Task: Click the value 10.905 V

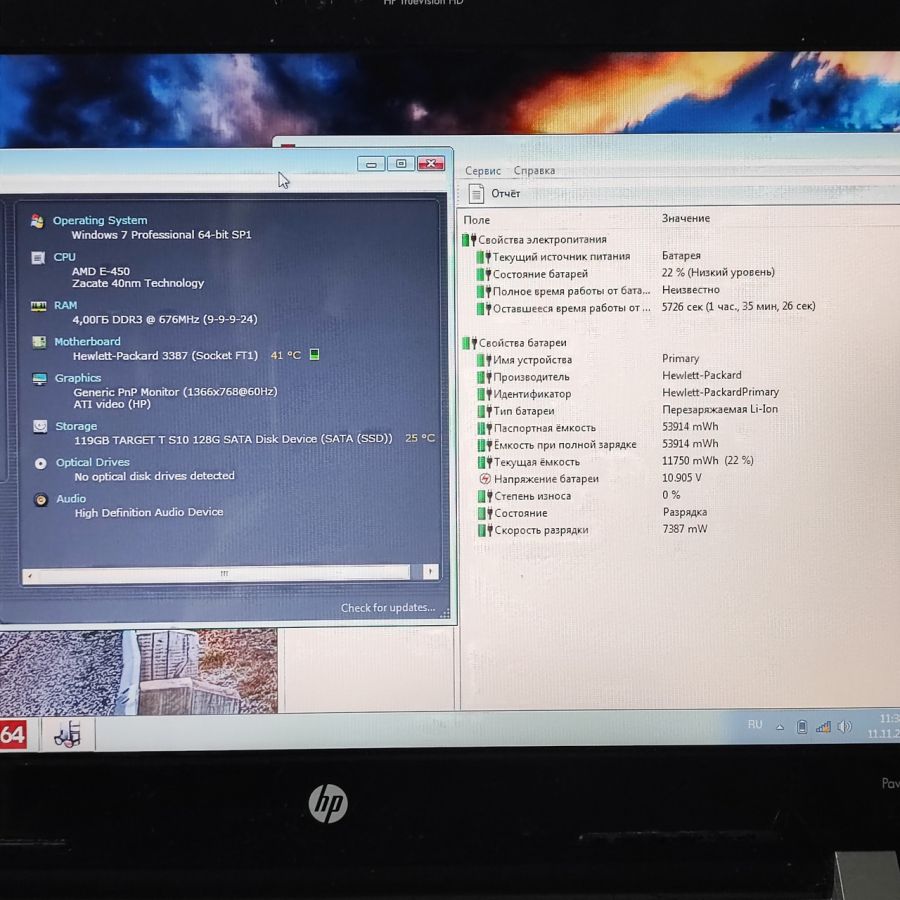Action: pos(682,478)
